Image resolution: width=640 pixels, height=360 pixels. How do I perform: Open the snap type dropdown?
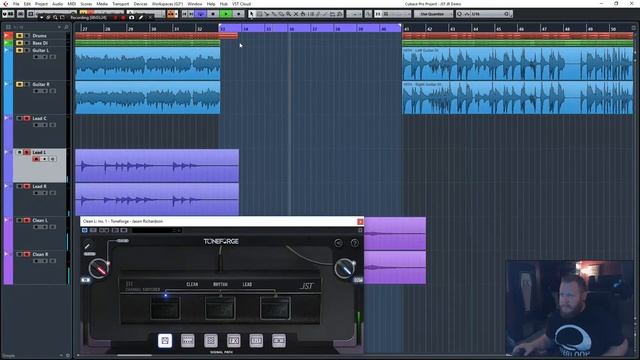point(399,14)
